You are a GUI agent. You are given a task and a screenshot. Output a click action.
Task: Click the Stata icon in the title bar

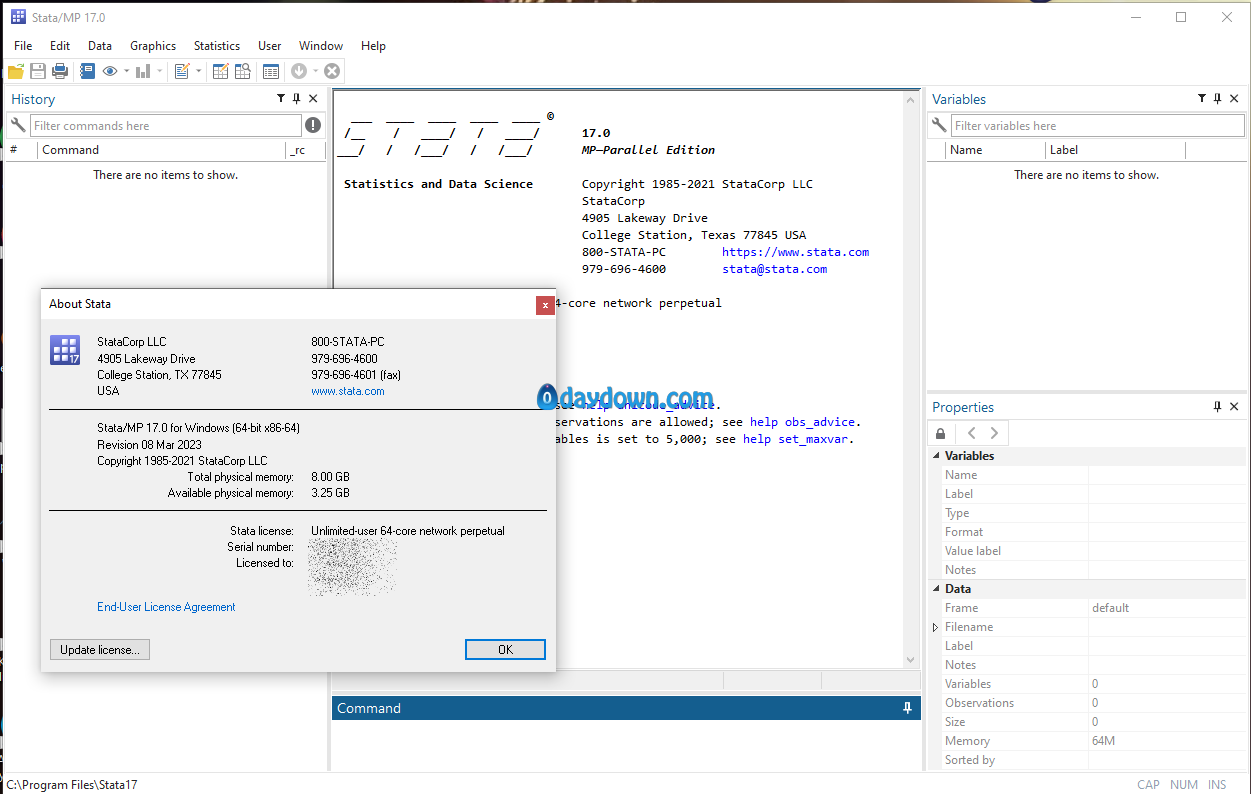click(x=18, y=17)
